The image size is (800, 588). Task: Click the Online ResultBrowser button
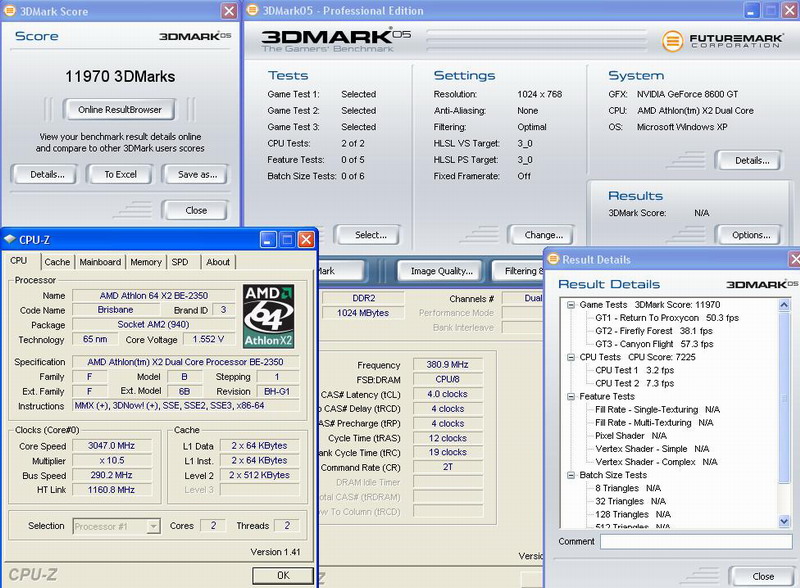[x=119, y=110]
